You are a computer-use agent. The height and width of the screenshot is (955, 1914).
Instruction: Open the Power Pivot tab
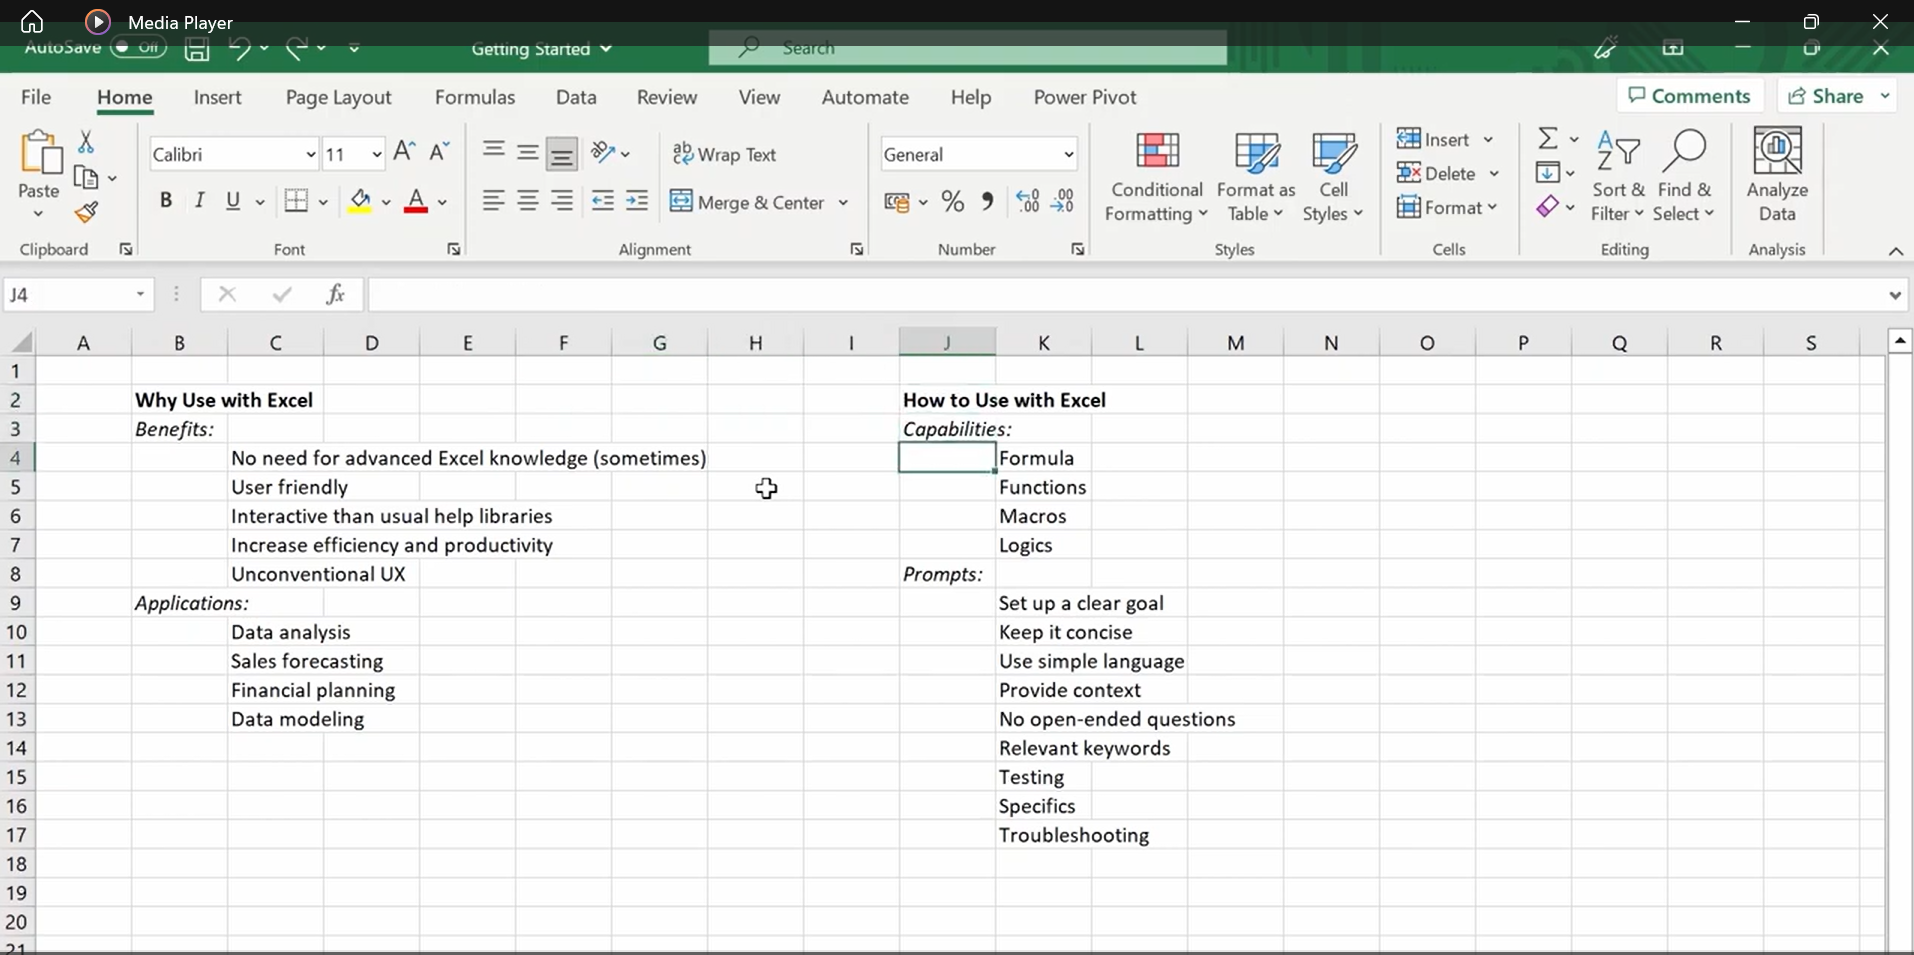click(x=1085, y=97)
